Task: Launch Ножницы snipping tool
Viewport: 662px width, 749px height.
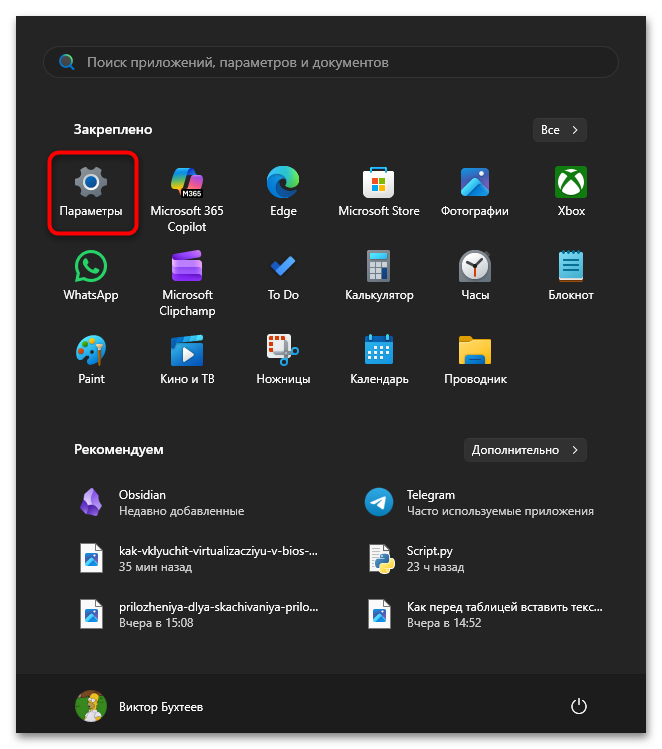Action: point(283,360)
